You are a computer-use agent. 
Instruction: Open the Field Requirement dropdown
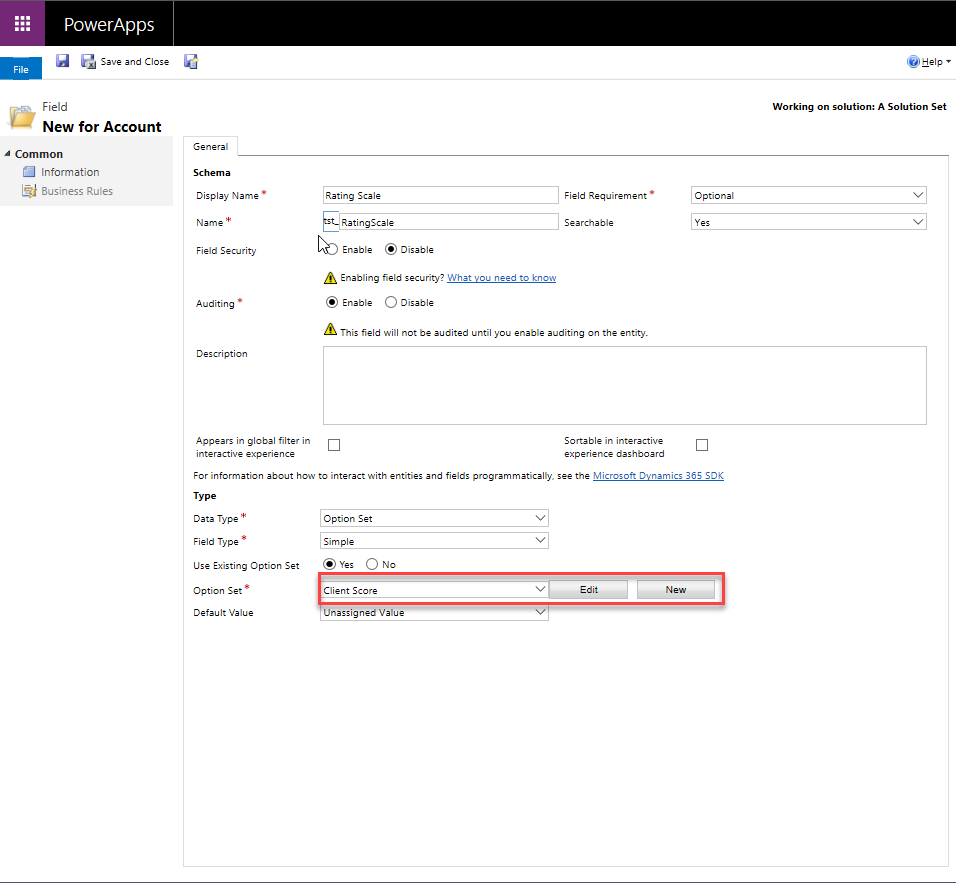(x=808, y=196)
